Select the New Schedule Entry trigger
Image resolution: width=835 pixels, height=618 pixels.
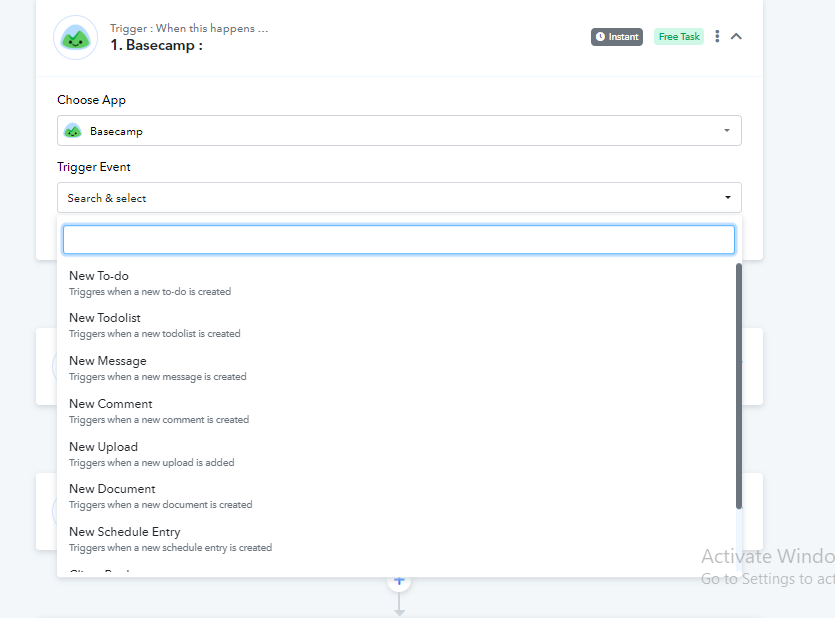[396, 539]
